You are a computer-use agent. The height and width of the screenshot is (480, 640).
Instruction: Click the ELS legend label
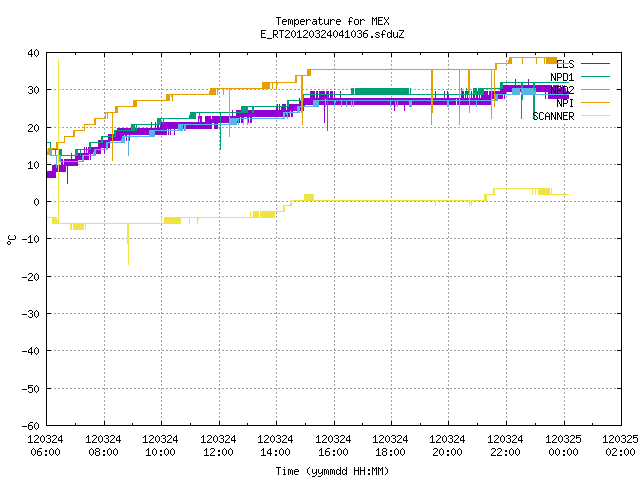click(565, 64)
